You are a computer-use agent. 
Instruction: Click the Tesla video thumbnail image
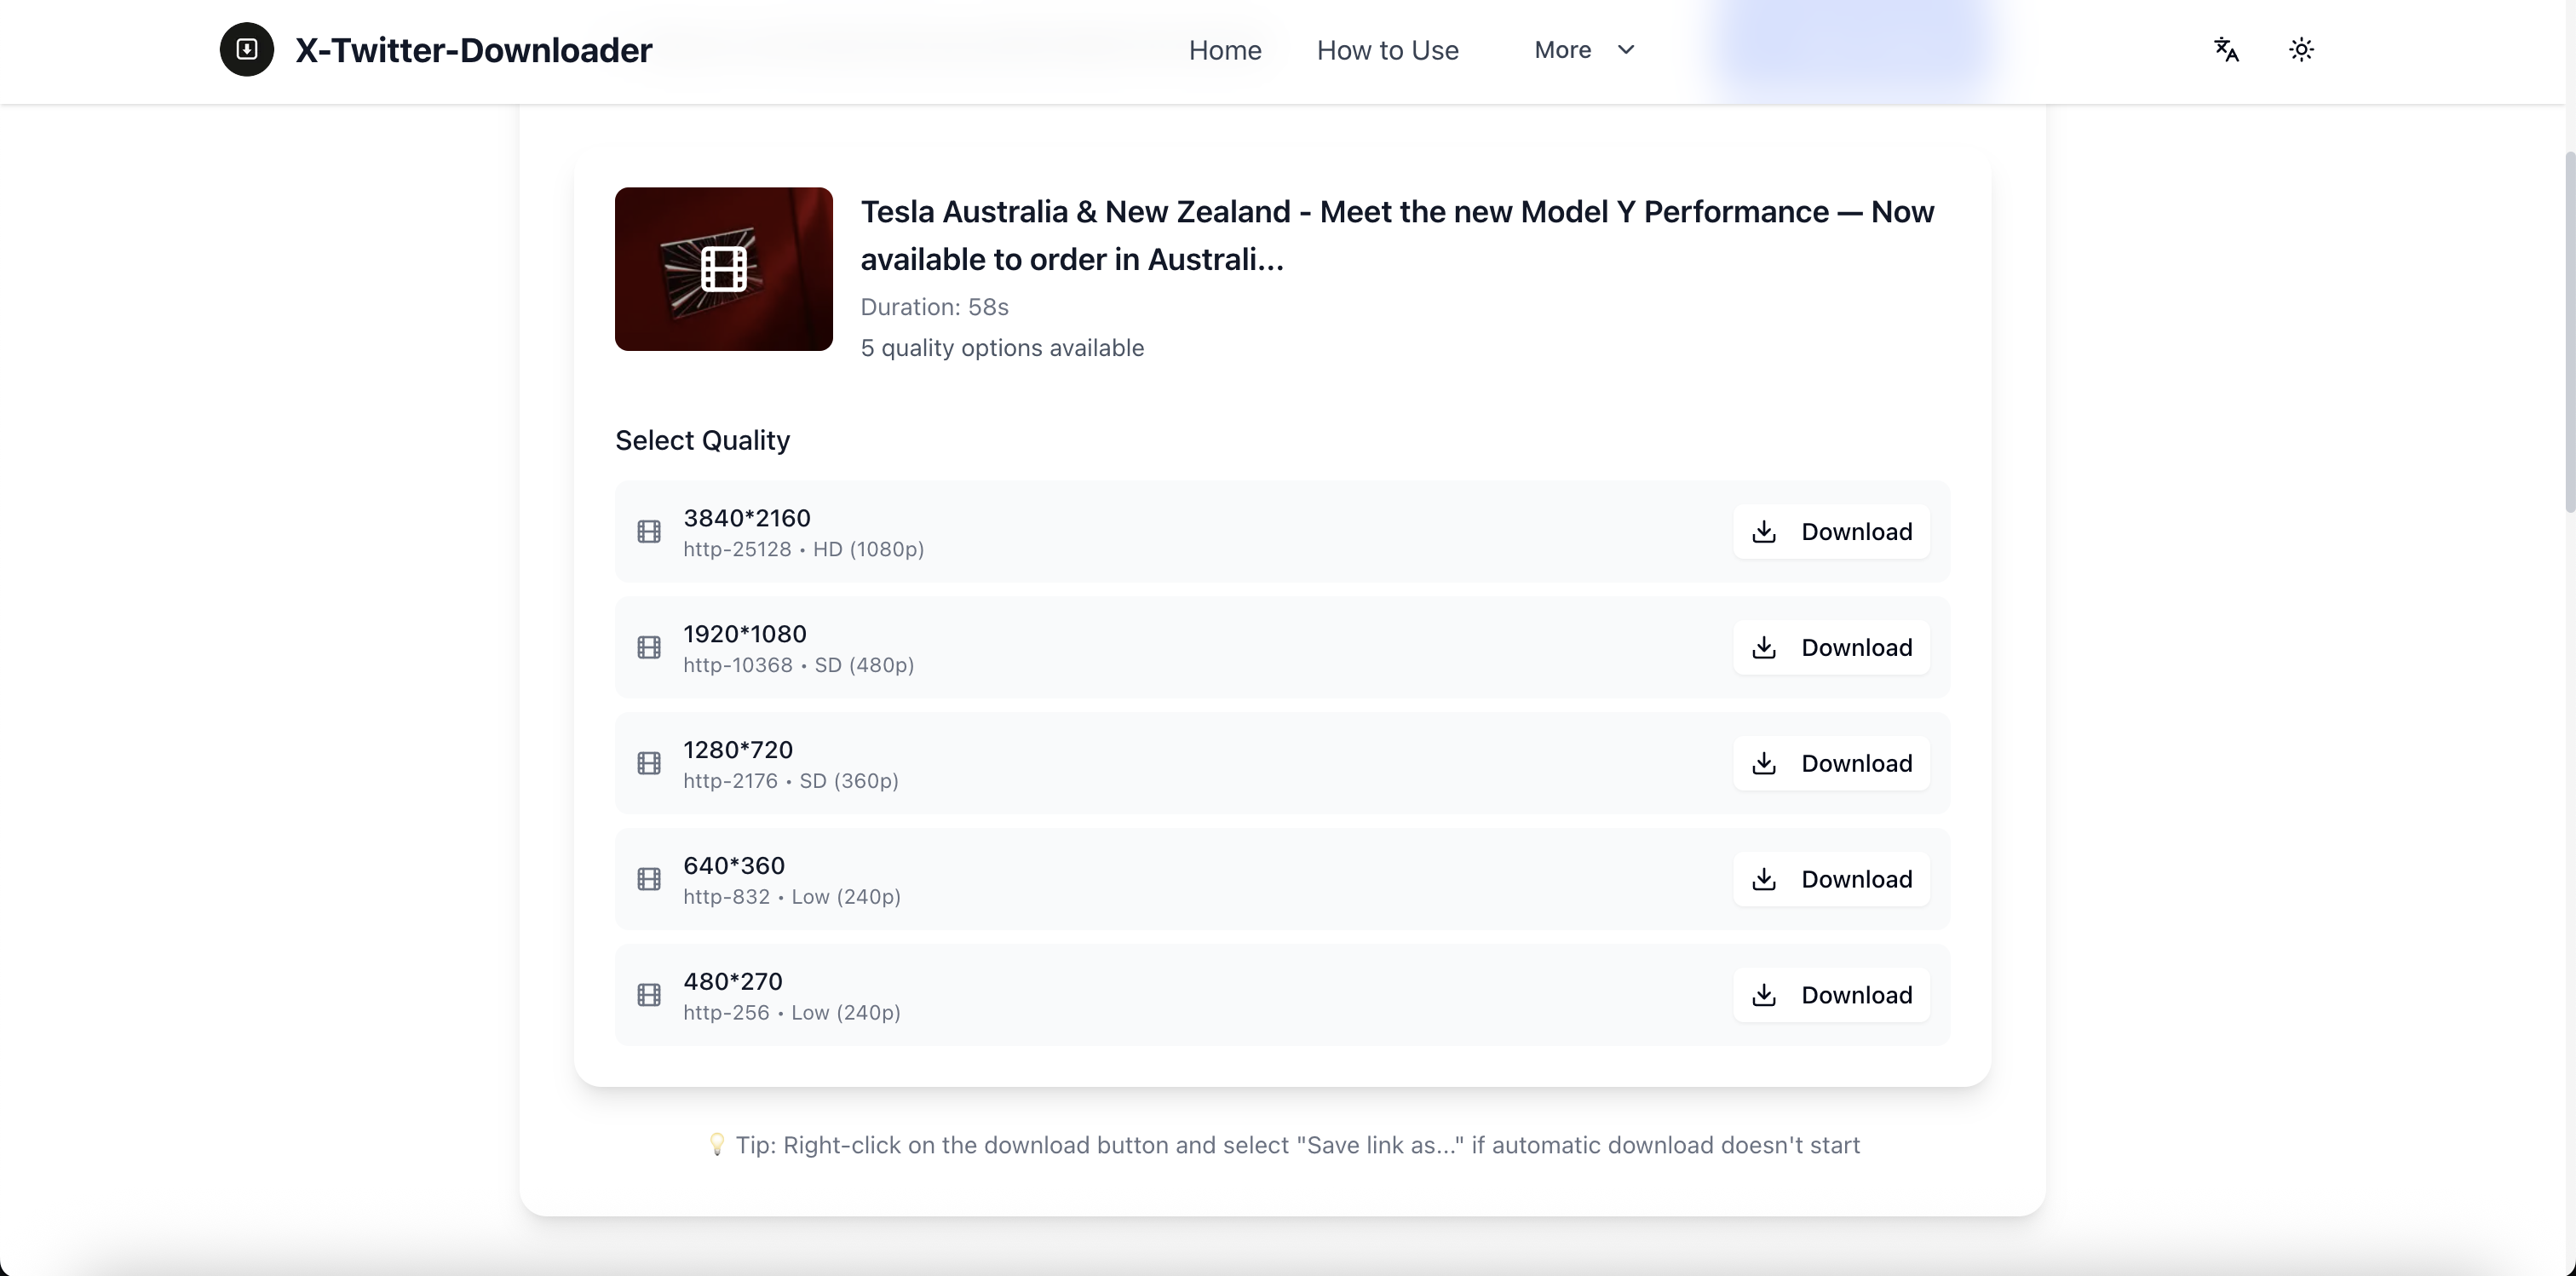[723, 269]
